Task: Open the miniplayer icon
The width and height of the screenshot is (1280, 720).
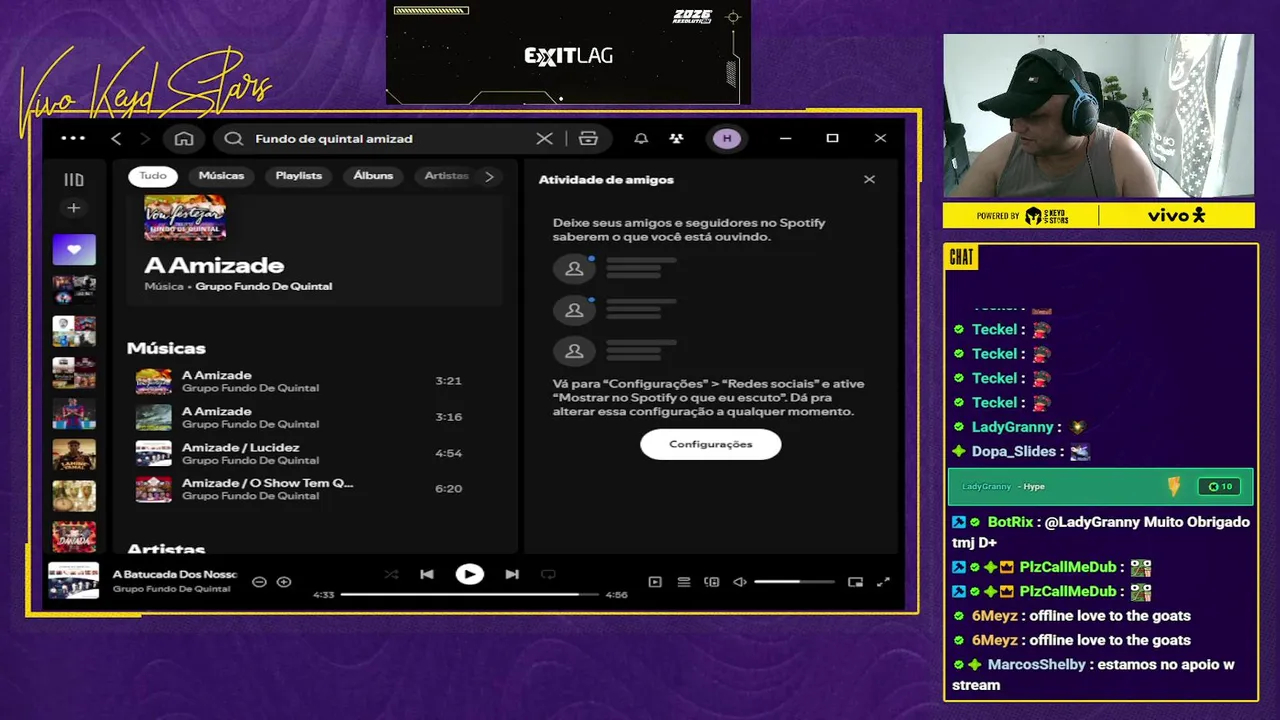Action: click(855, 582)
